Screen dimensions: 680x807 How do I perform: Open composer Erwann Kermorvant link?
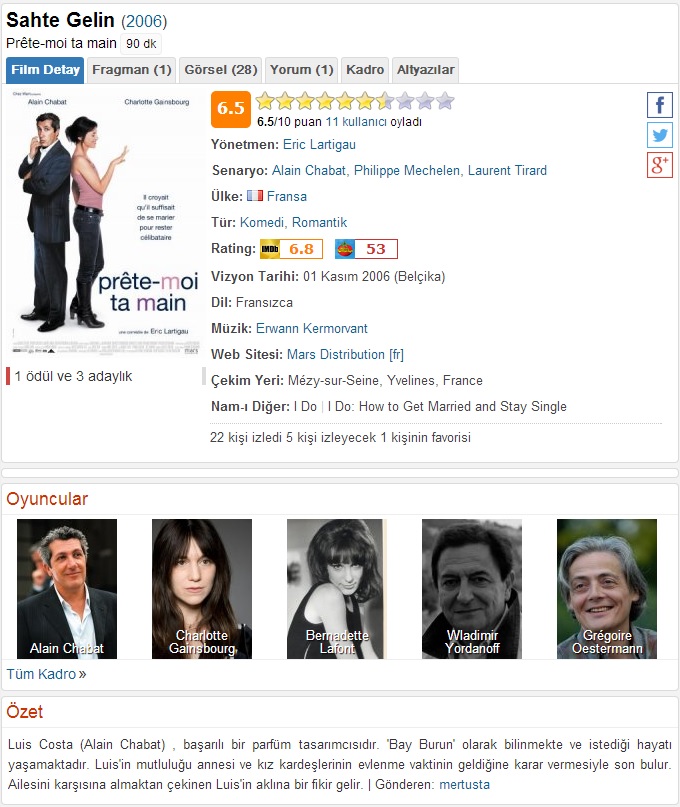[x=311, y=328]
